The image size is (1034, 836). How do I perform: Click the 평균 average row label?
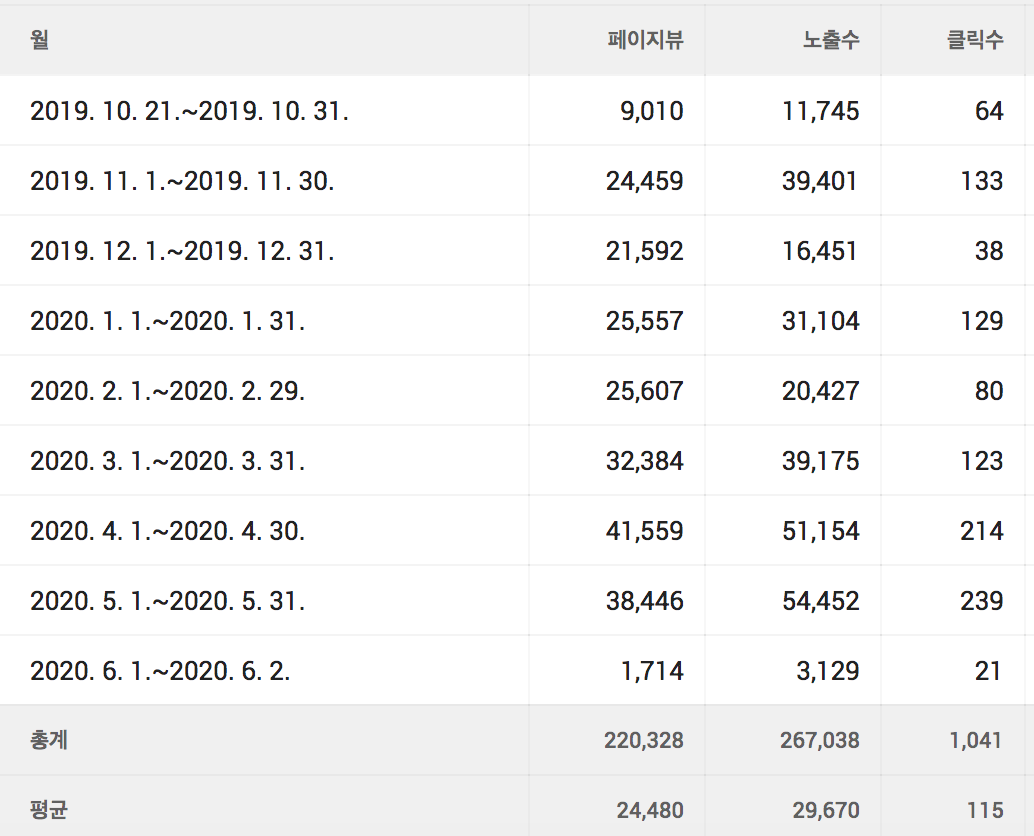coord(49,810)
